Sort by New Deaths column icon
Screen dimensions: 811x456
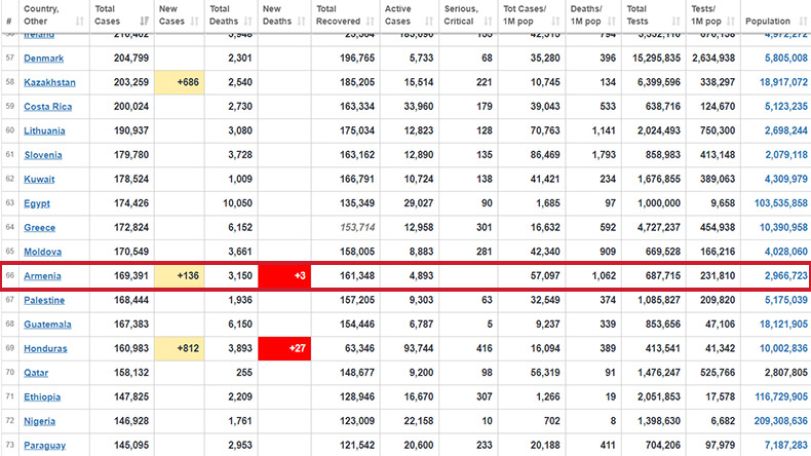tap(301, 21)
